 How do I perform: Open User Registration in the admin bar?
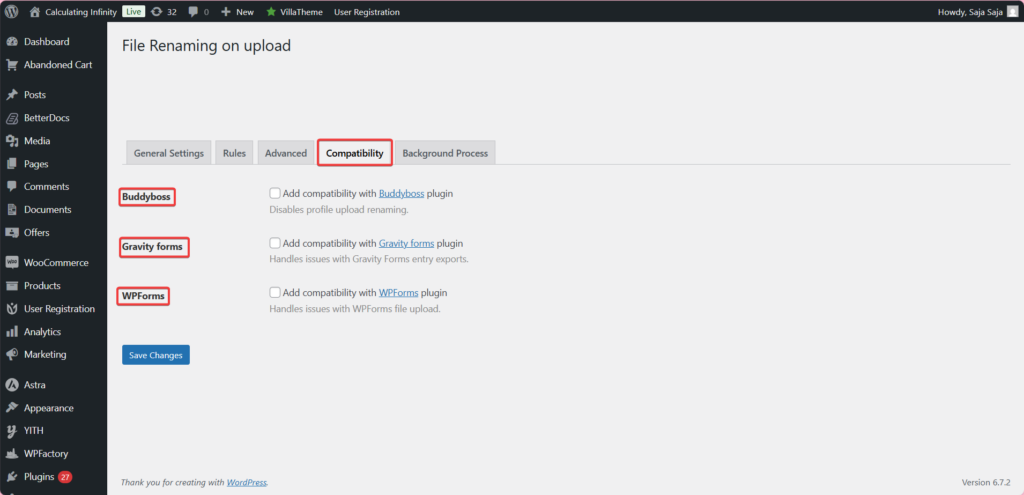367,12
